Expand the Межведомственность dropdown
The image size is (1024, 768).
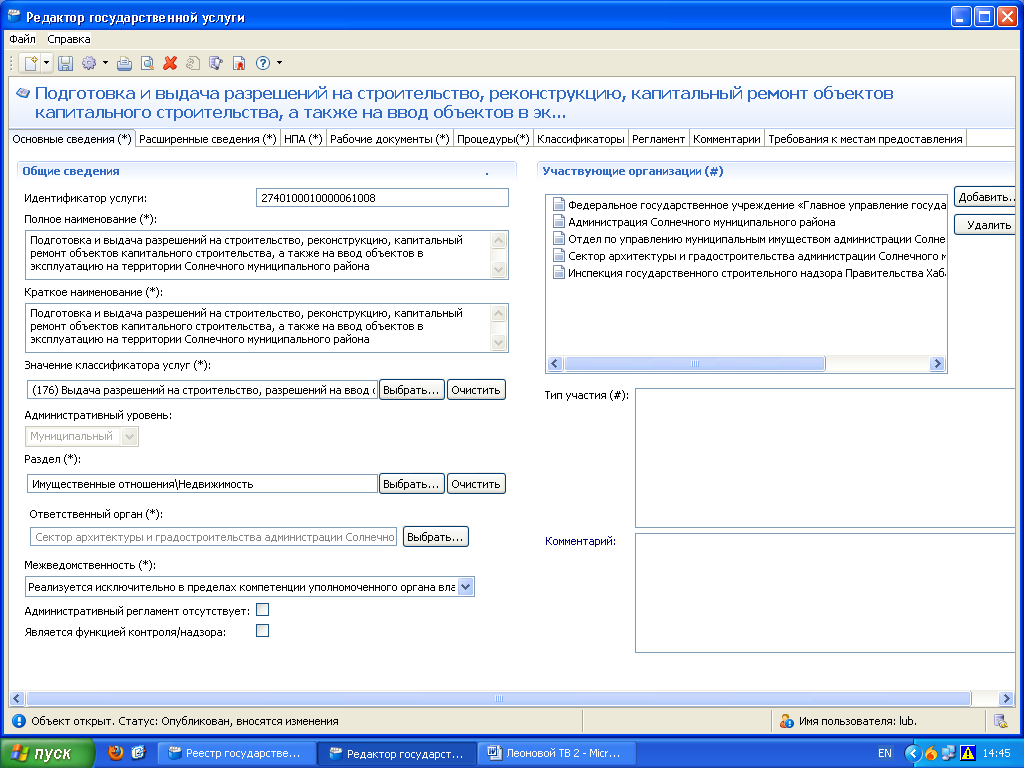click(x=465, y=587)
